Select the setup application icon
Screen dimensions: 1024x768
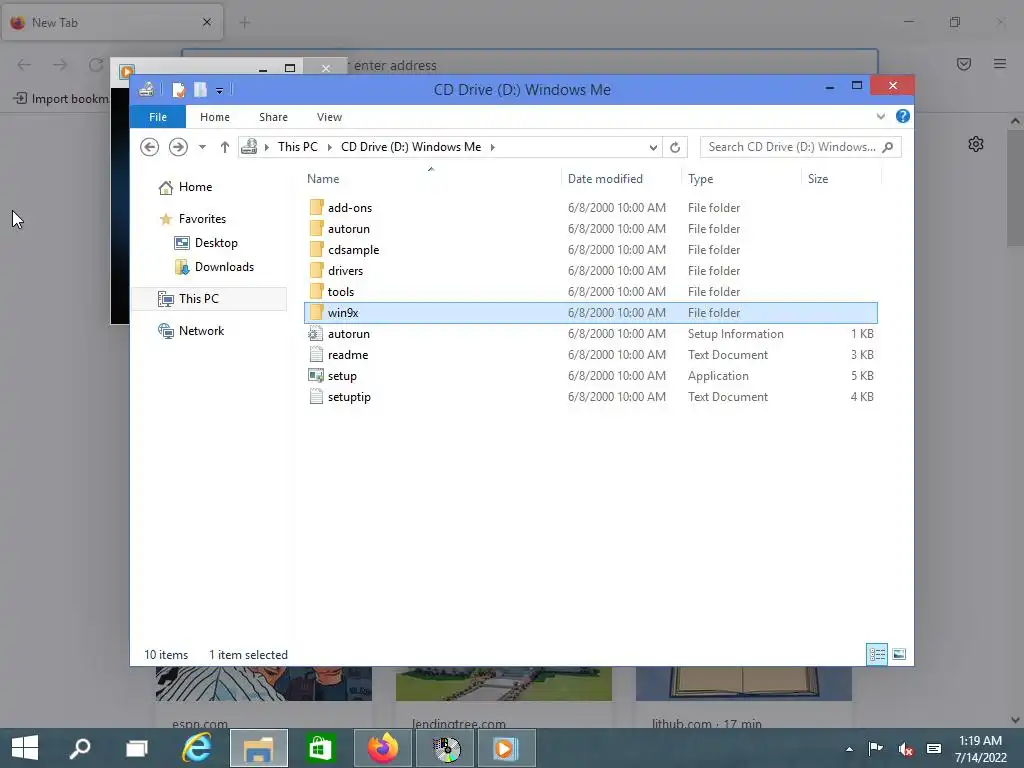(x=316, y=376)
